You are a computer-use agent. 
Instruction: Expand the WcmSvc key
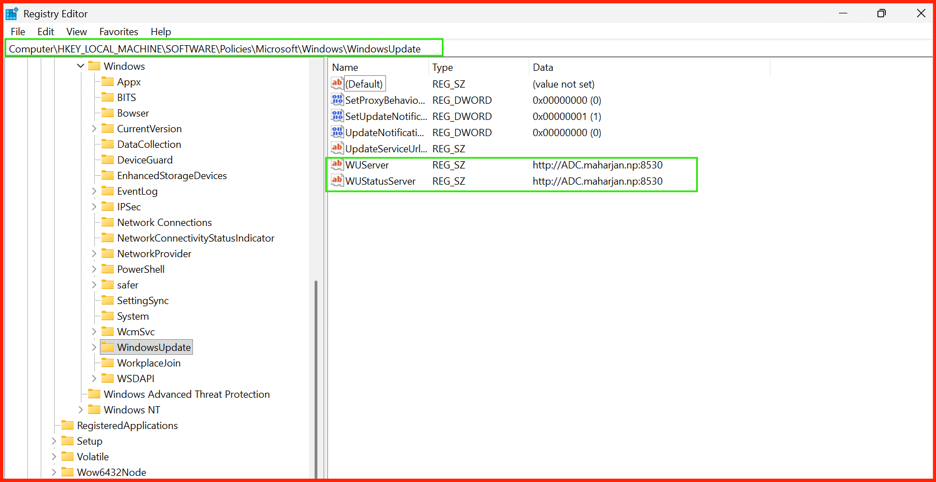[94, 331]
